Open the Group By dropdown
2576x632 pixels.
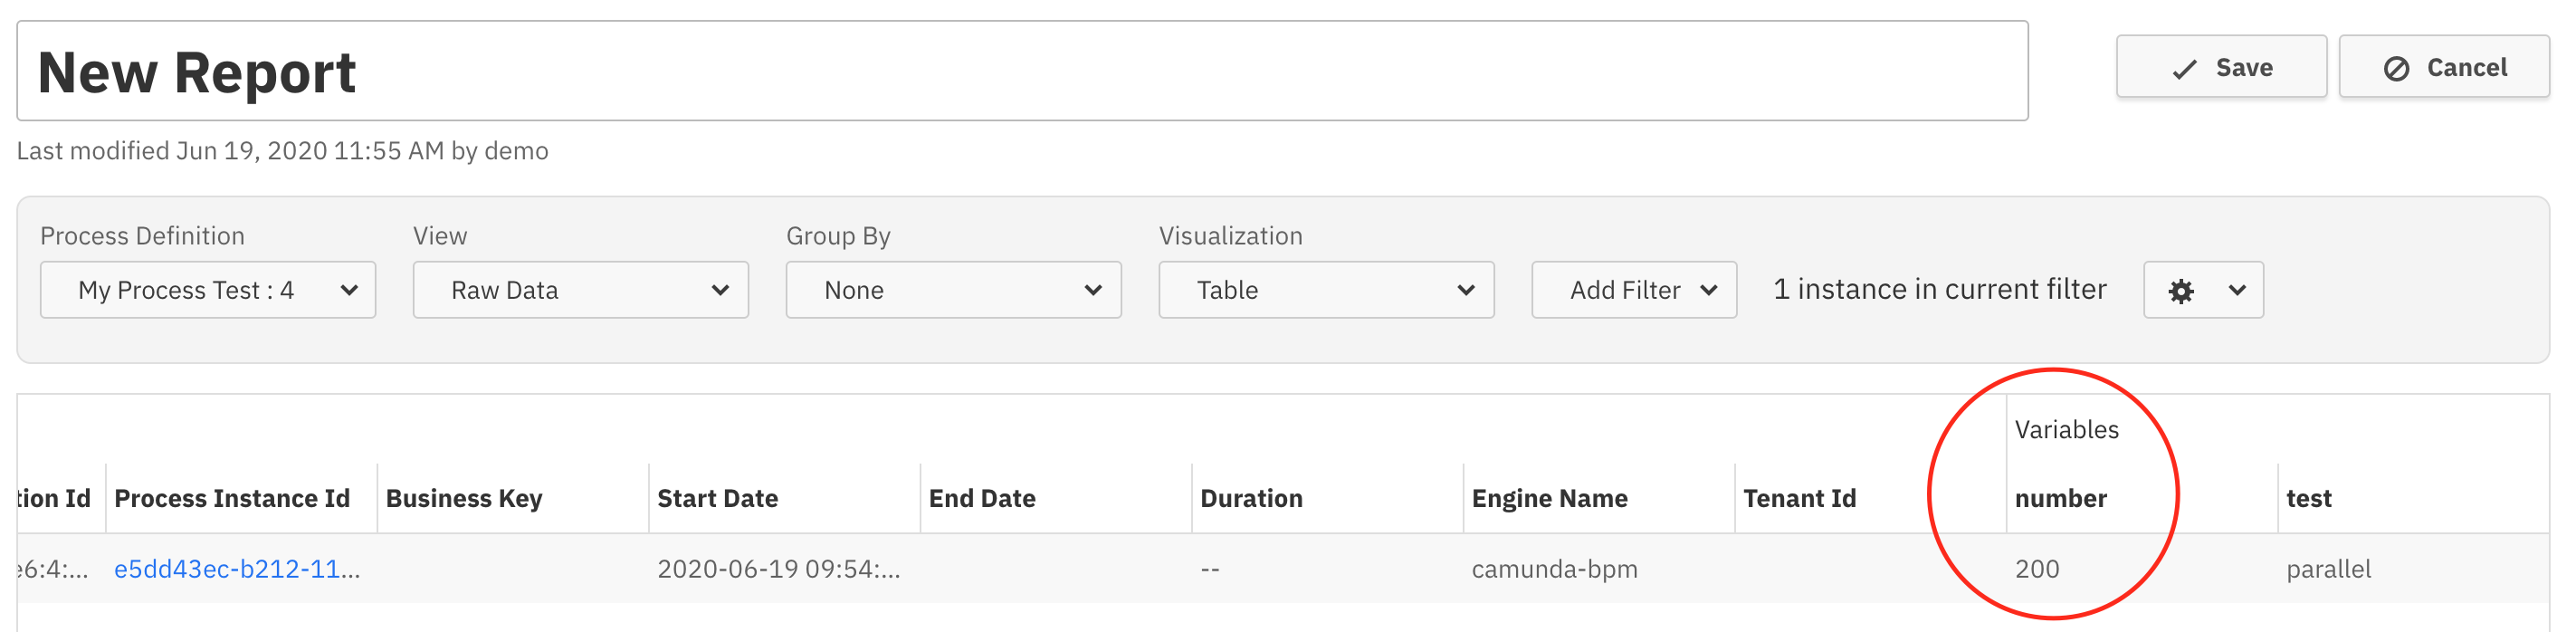(953, 290)
